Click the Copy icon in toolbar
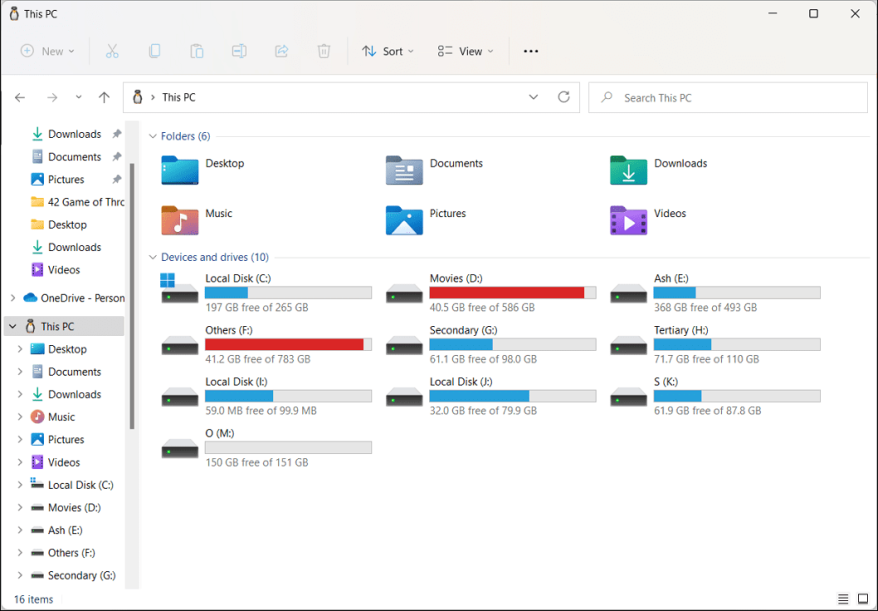The width and height of the screenshot is (878, 611). 154,51
